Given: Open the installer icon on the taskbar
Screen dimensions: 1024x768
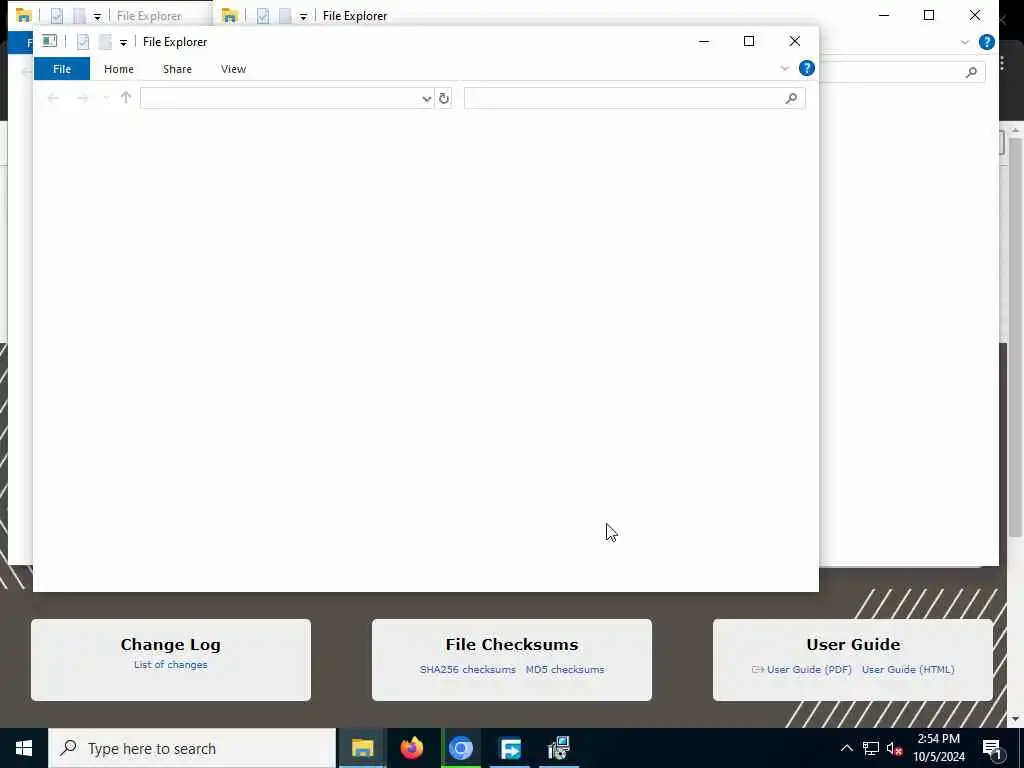Looking at the screenshot, I should pyautogui.click(x=558, y=748).
